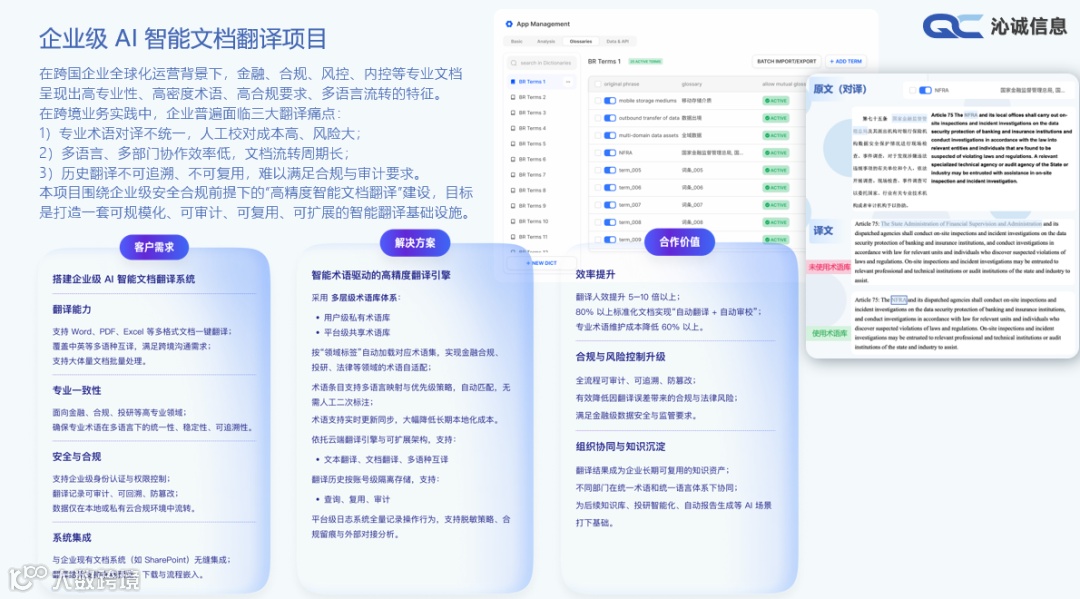The height and width of the screenshot is (599, 1080).
Task: Click the 原文（对译） heading
Action: [x=840, y=89]
